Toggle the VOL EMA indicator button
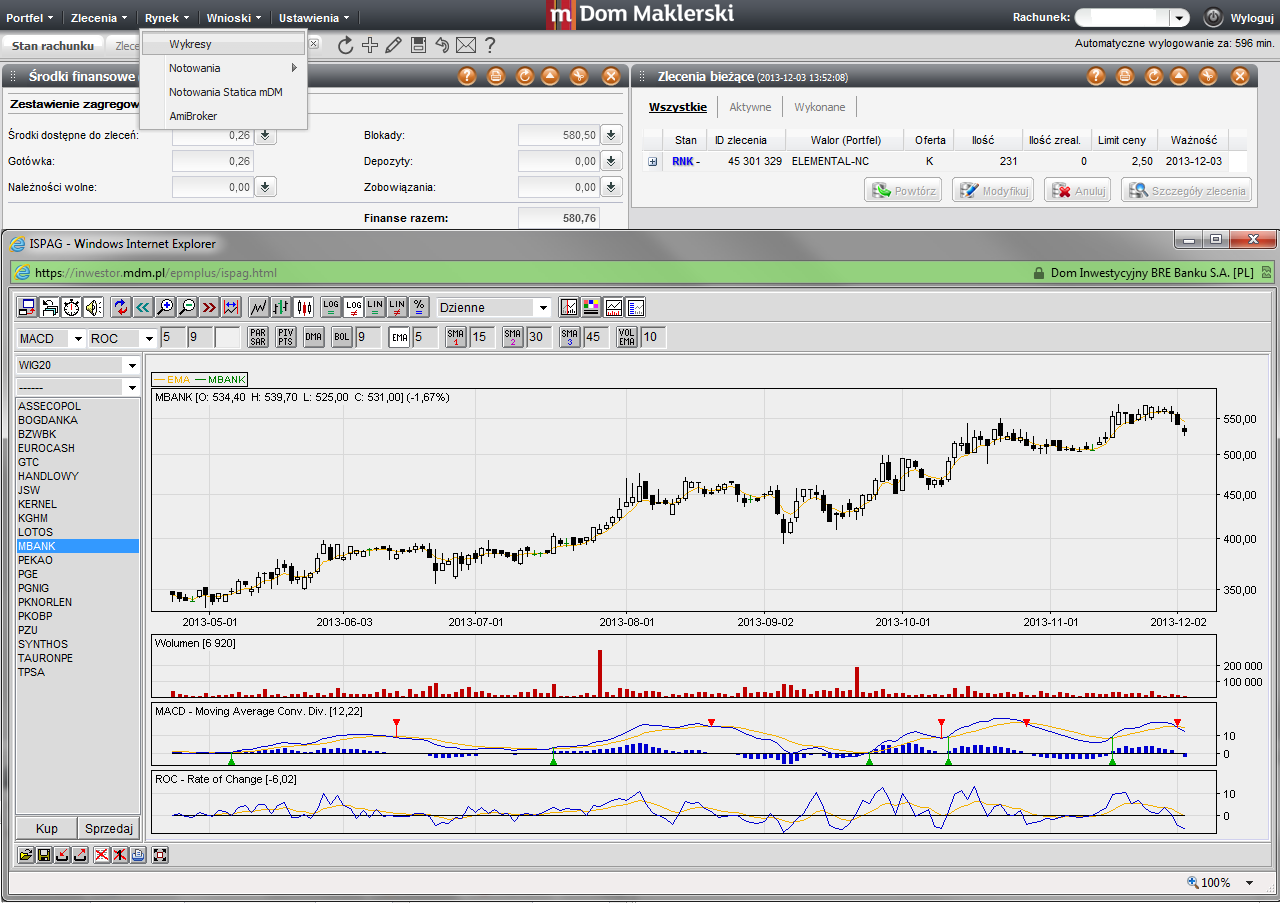 coord(627,337)
